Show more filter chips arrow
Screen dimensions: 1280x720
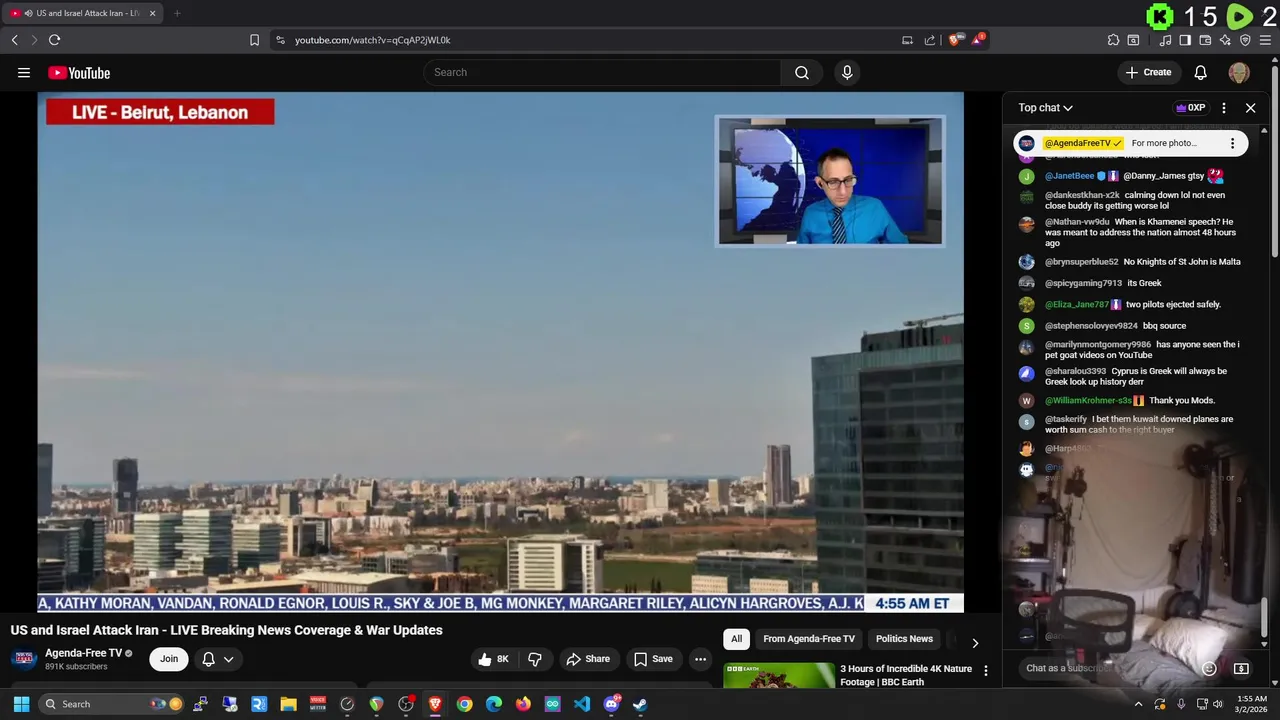tap(975, 643)
